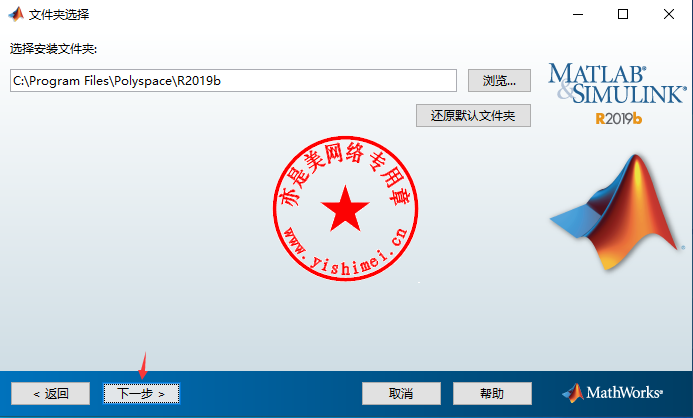Maximize the installer window
The width and height of the screenshot is (693, 418).
click(623, 14)
